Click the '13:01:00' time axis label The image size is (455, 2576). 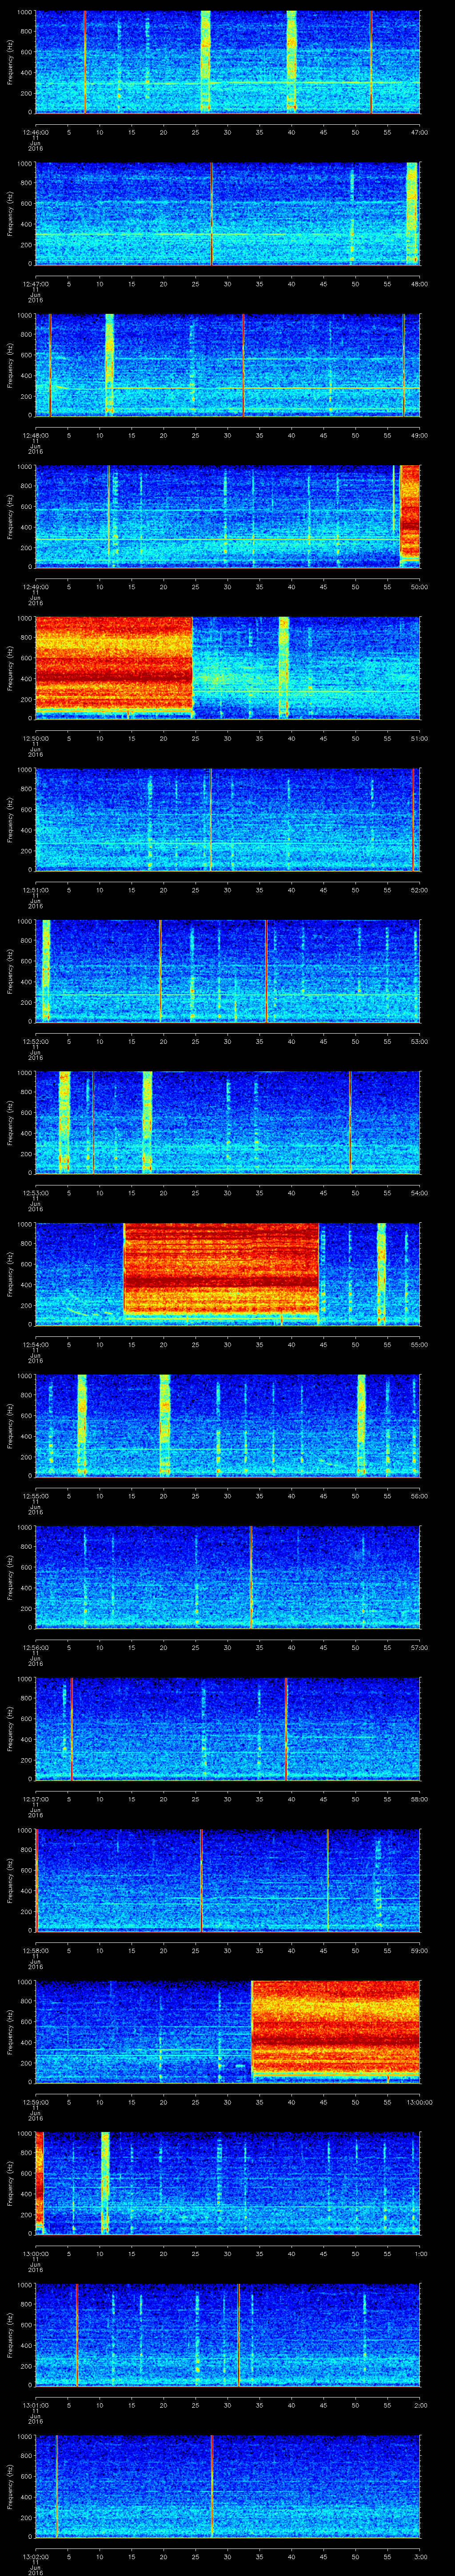pos(35,2404)
